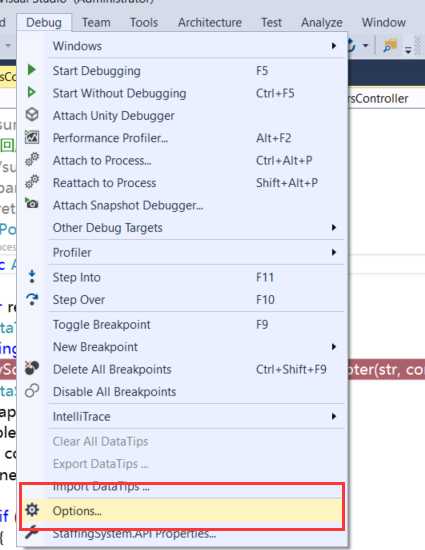
Task: Click the sController text in editor navigation bar
Action: coord(378,99)
